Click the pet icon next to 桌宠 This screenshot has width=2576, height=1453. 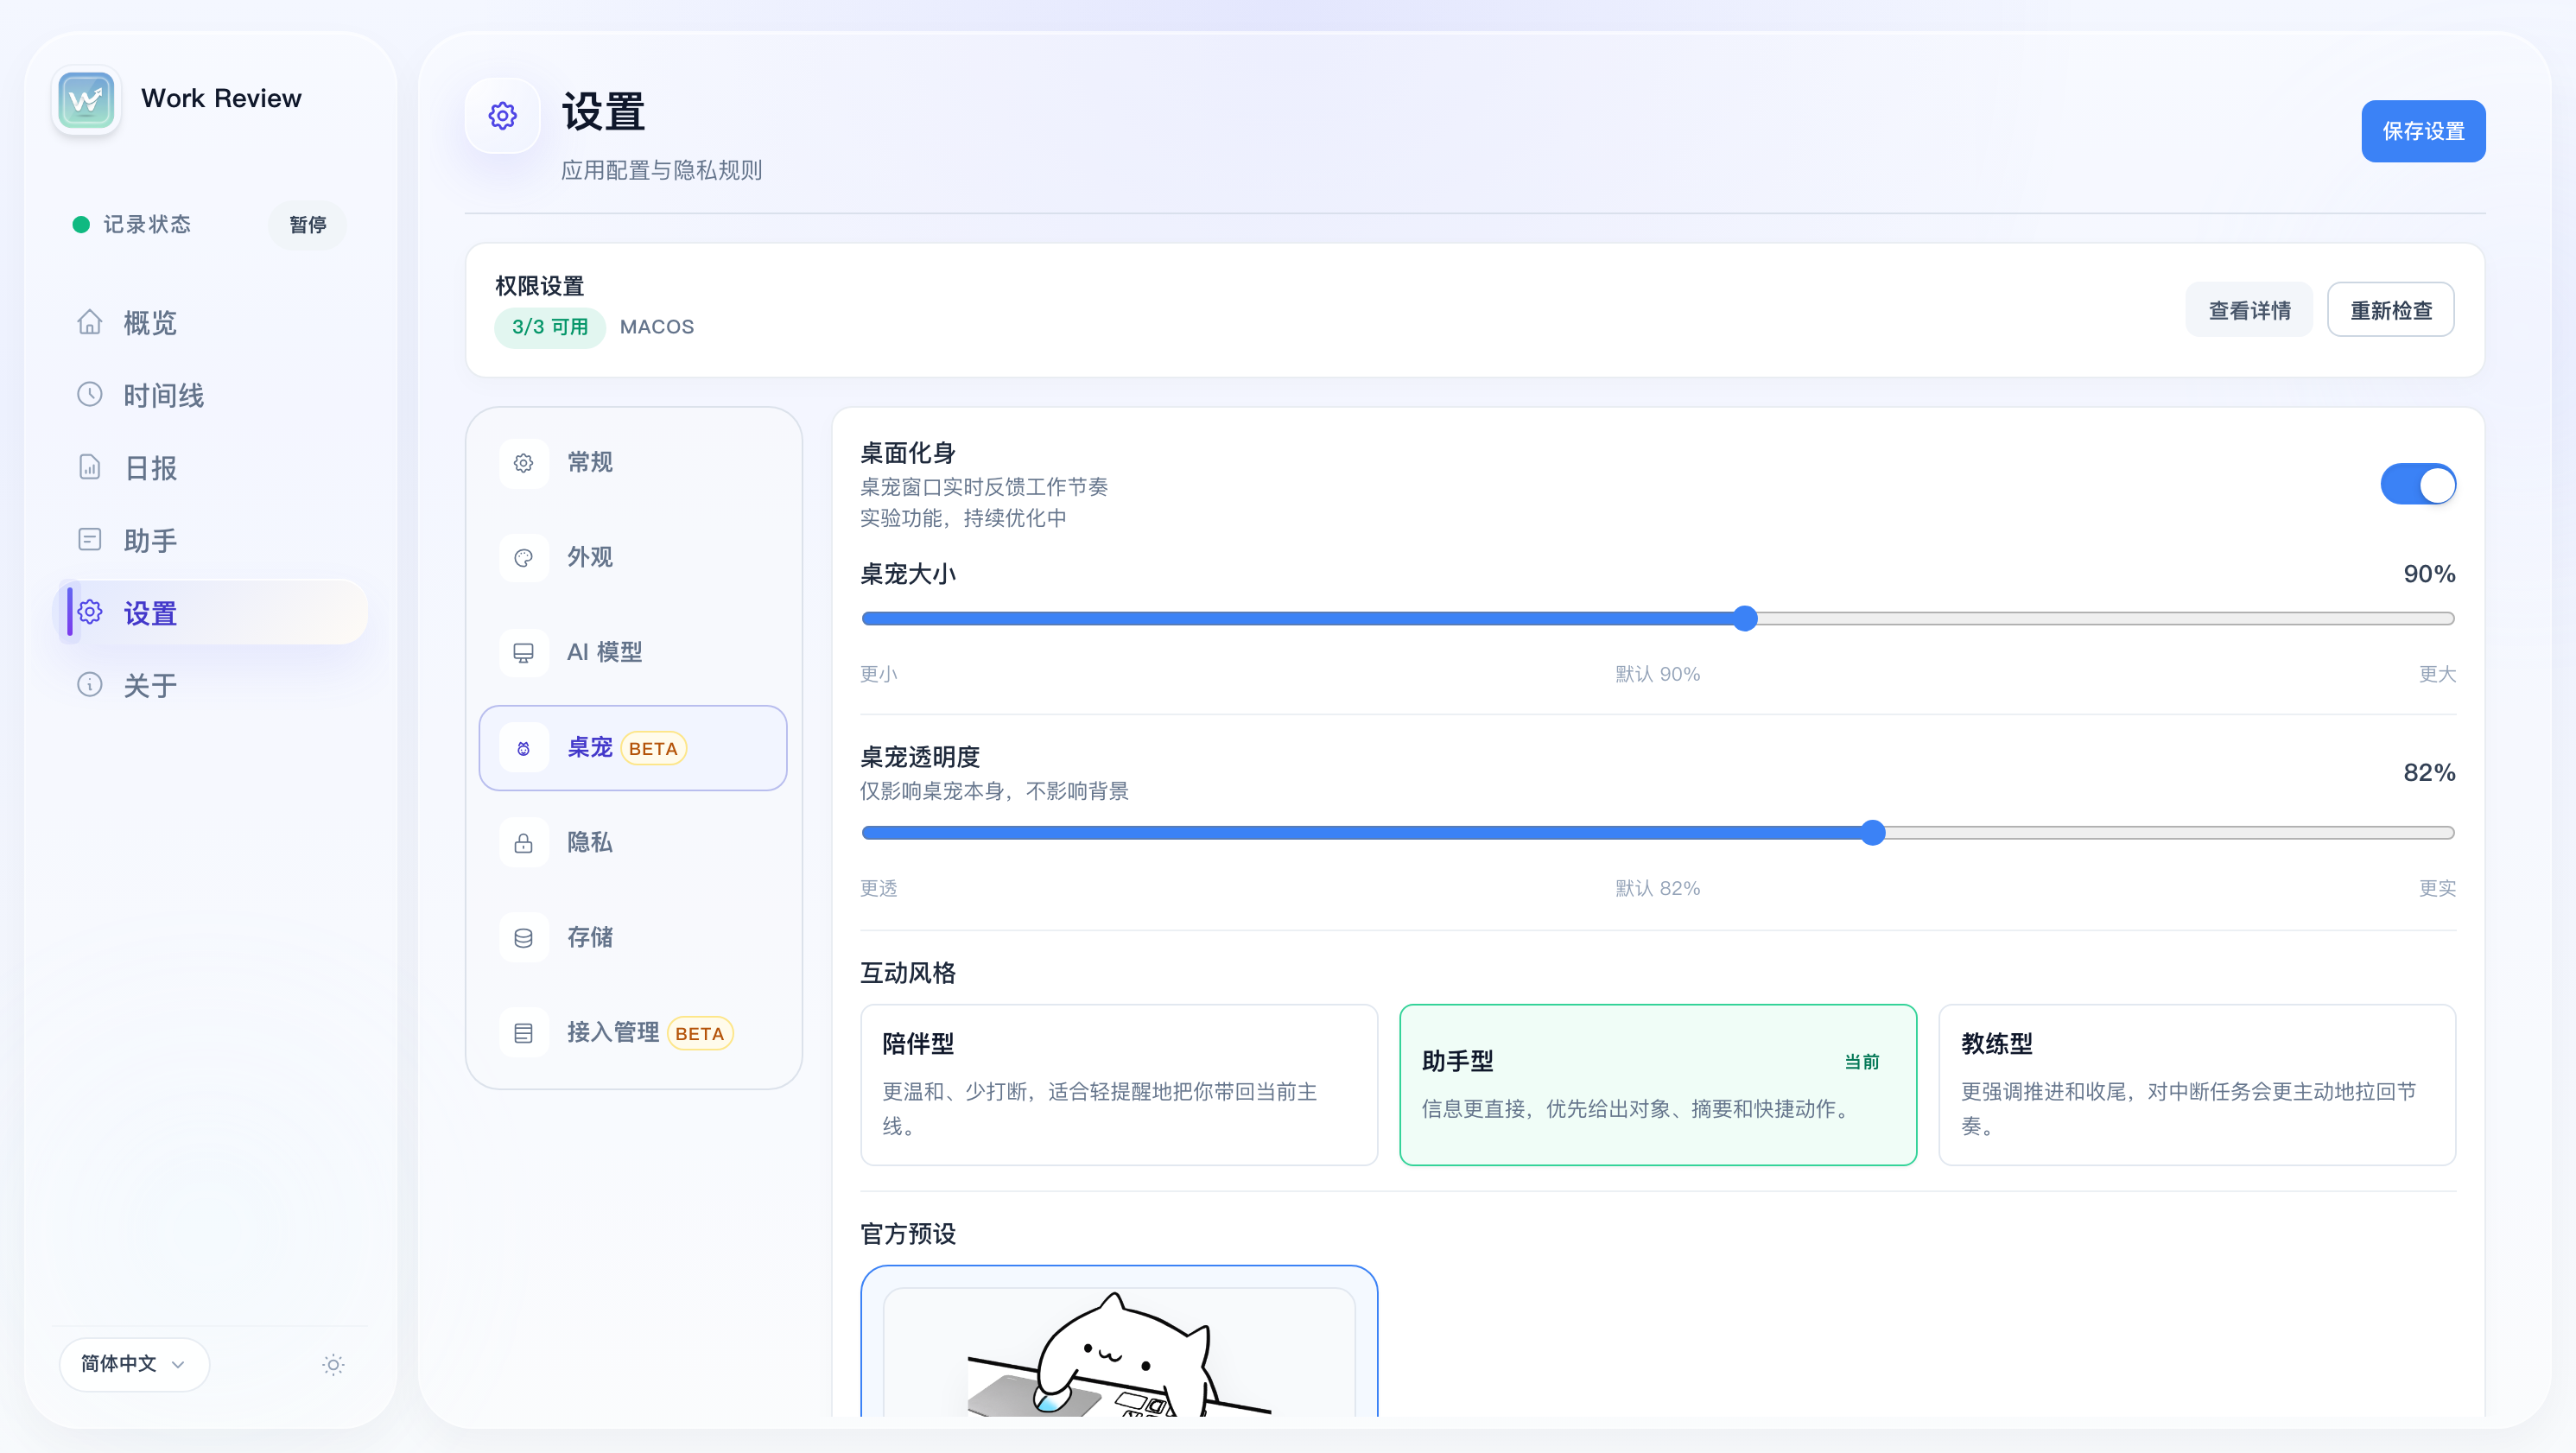pos(523,748)
